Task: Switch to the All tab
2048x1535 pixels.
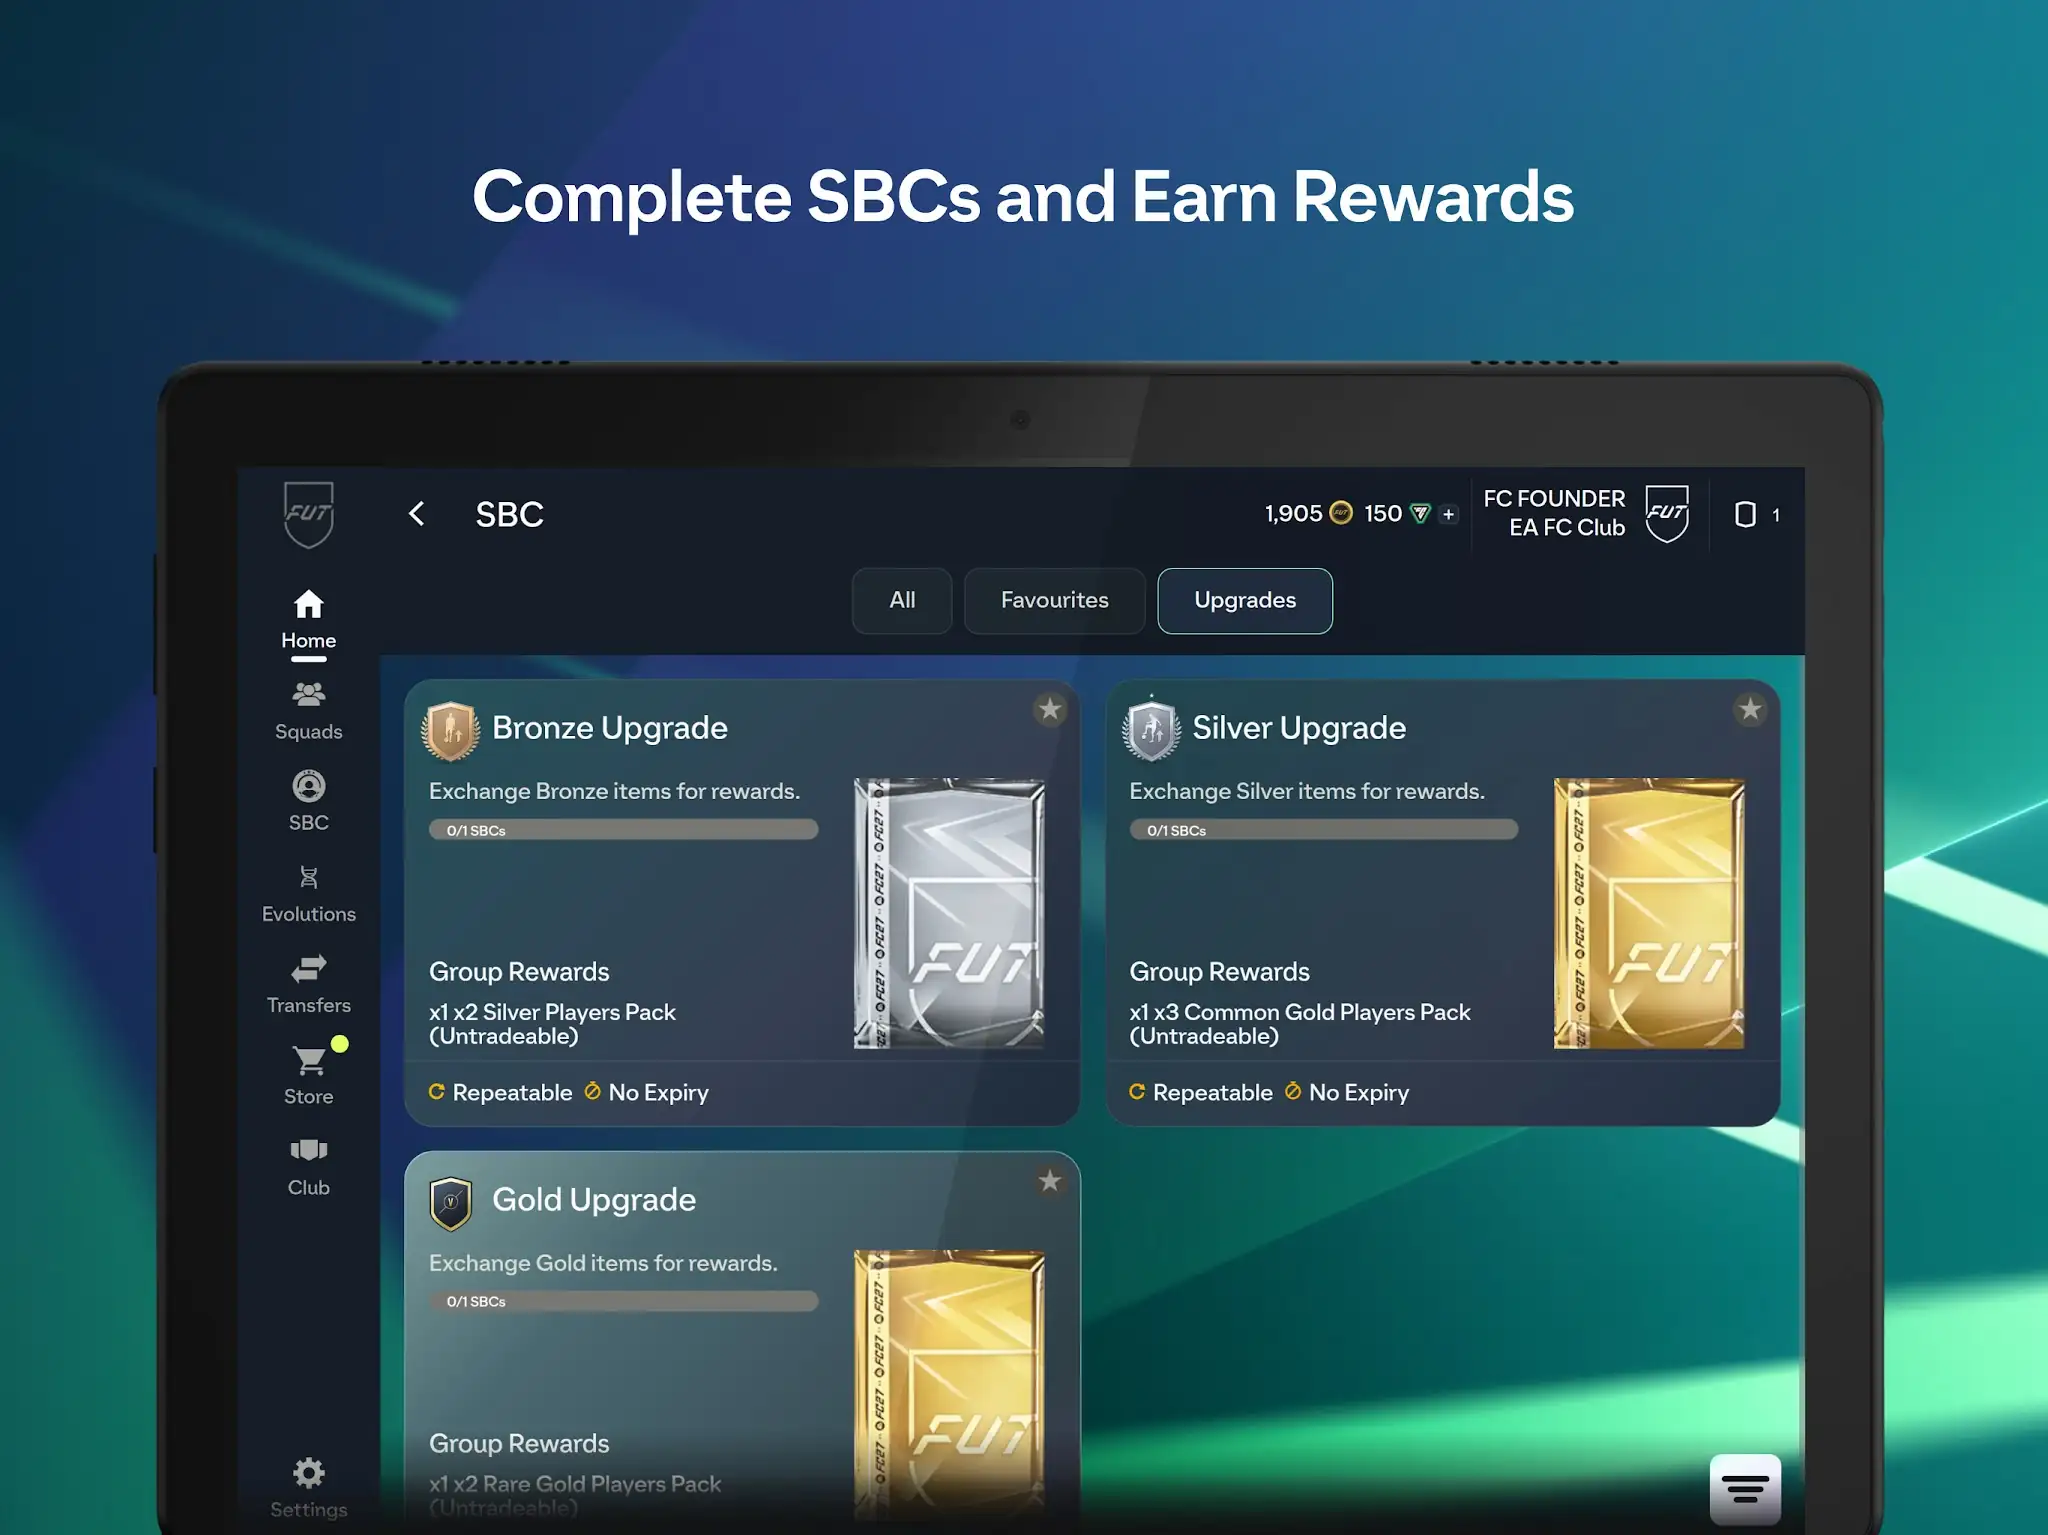Action: tap(902, 600)
